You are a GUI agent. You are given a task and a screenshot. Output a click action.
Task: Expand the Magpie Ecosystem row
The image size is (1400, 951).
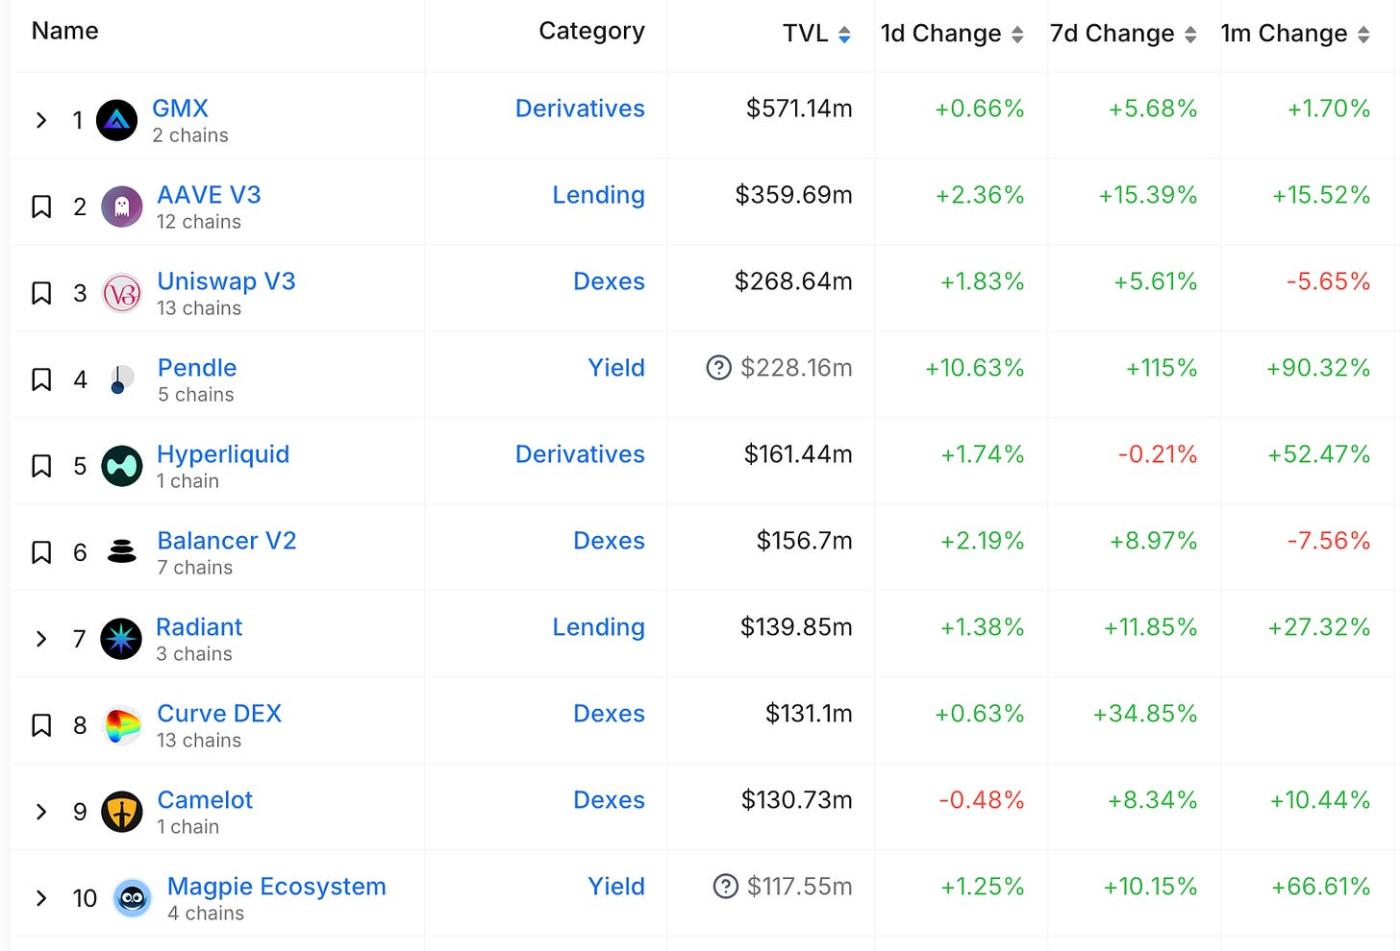pyautogui.click(x=41, y=898)
